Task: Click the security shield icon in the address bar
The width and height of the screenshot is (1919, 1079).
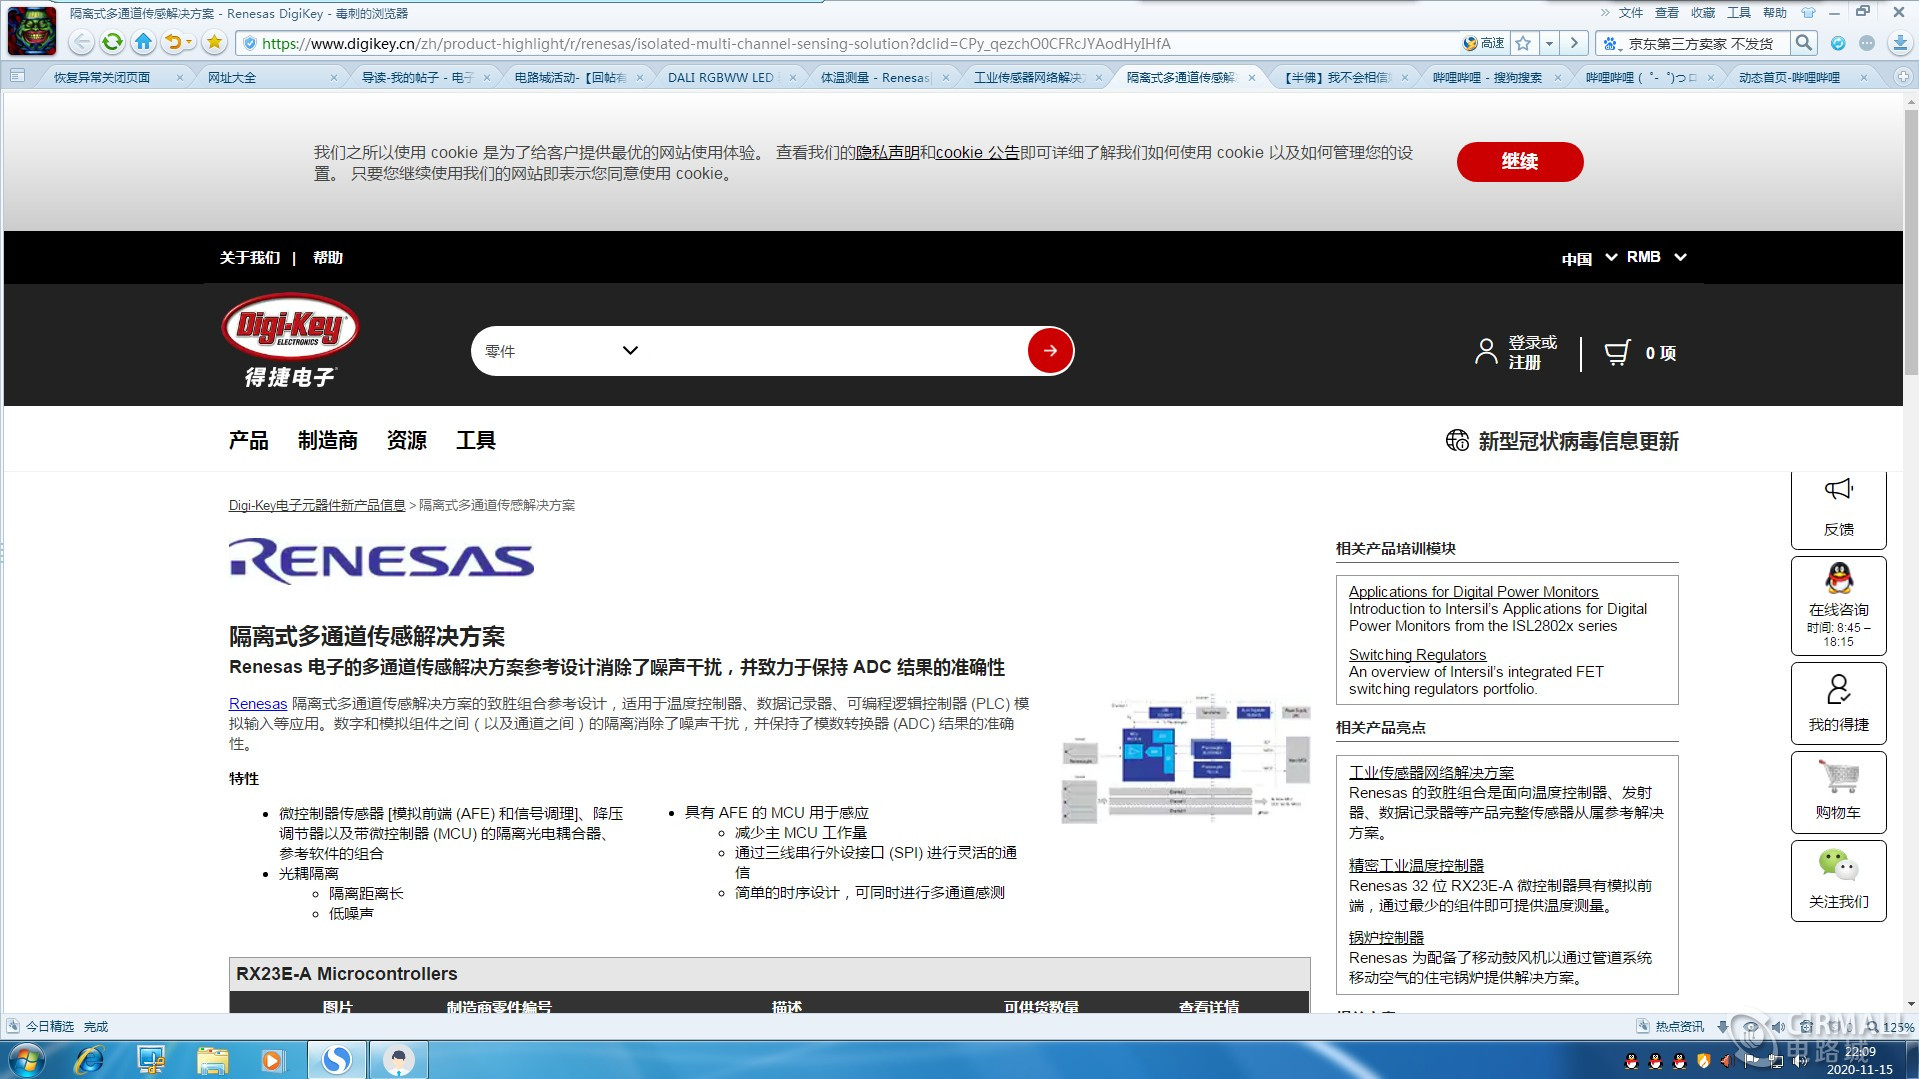Action: (x=250, y=43)
